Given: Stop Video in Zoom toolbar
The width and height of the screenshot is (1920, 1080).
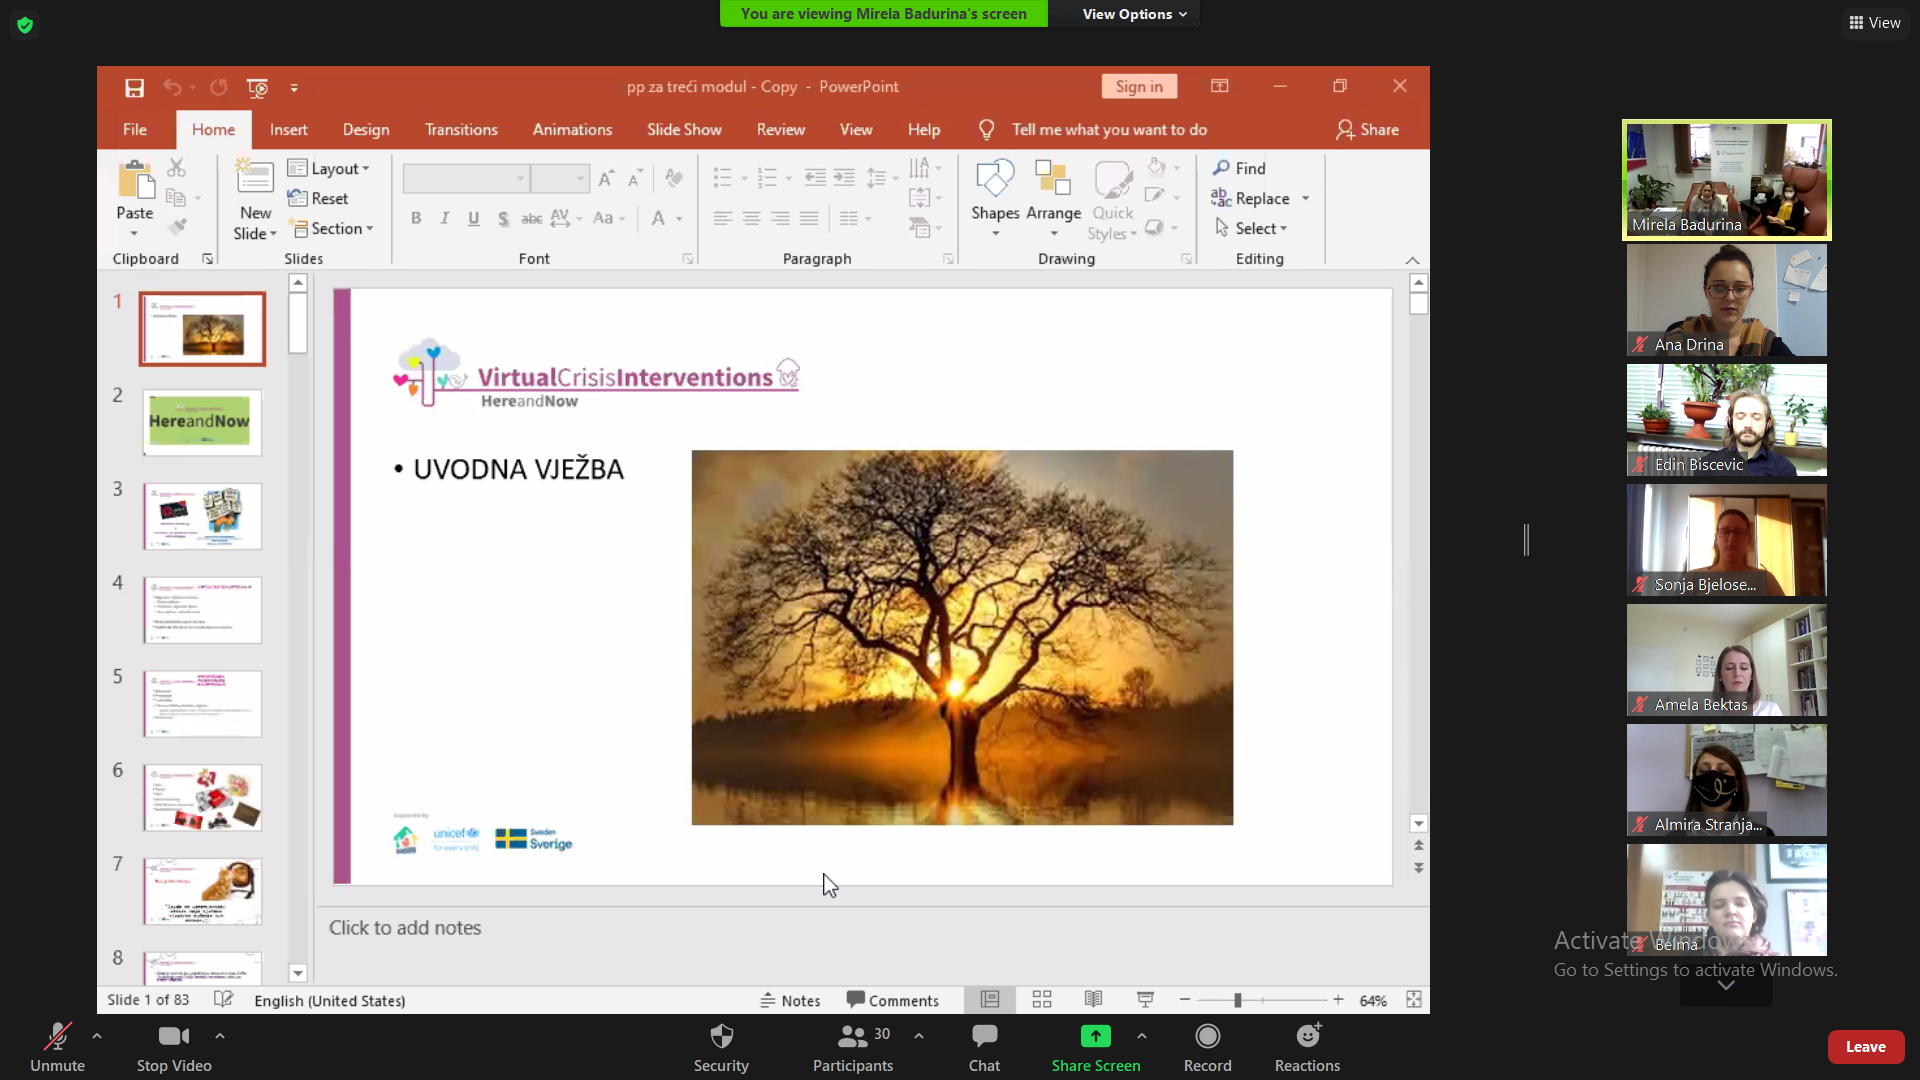Looking at the screenshot, I should (174, 1047).
